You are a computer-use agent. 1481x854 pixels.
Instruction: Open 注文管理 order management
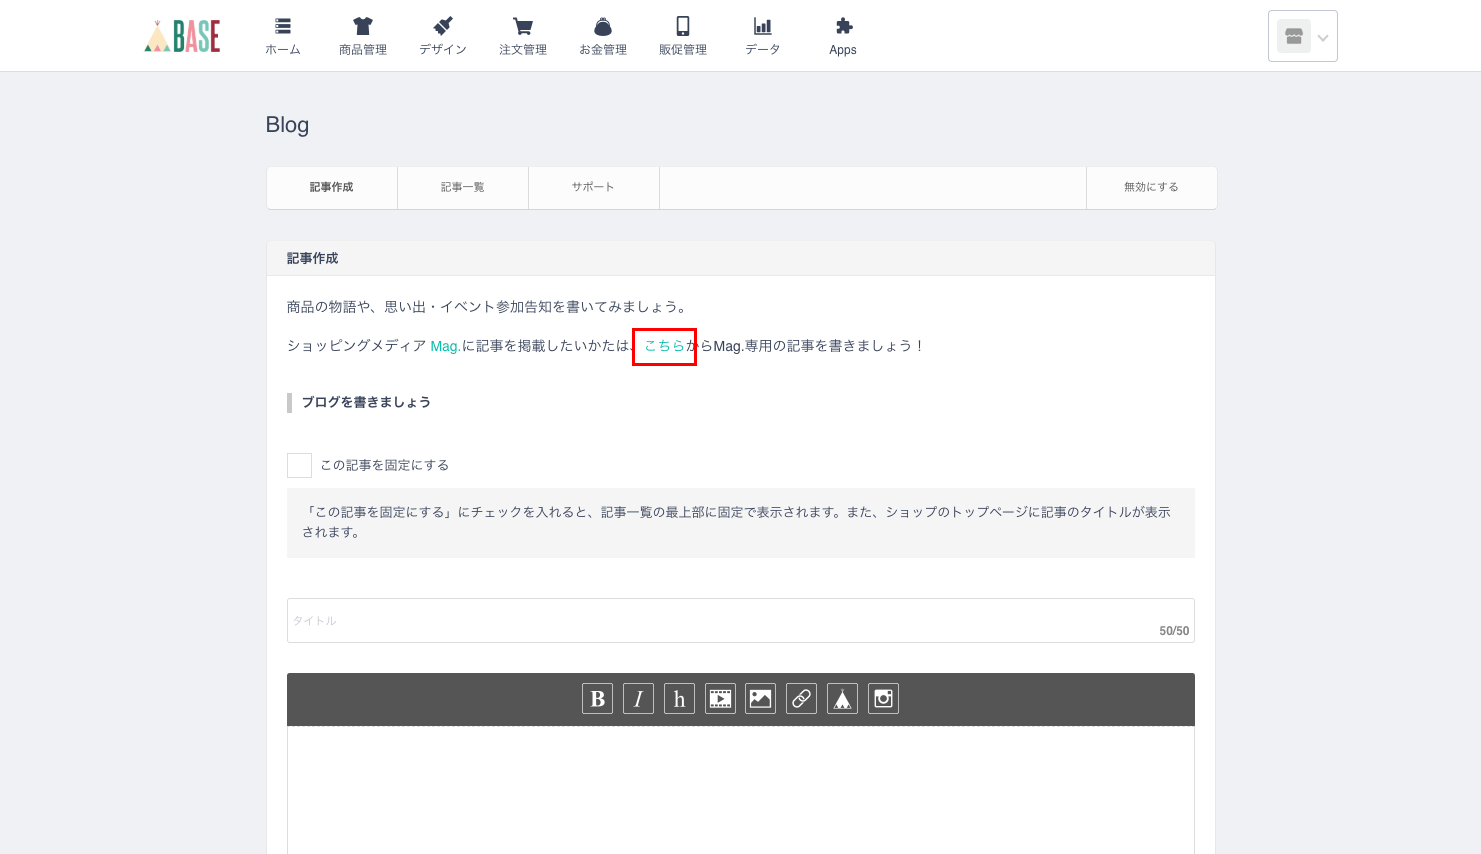pyautogui.click(x=523, y=36)
